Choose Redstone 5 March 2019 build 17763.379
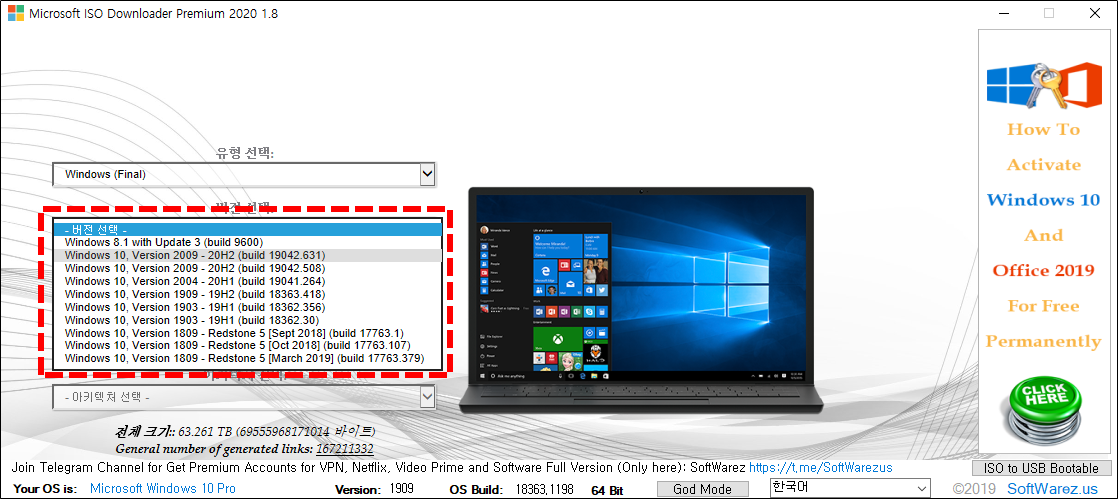This screenshot has width=1118, height=499. pyautogui.click(x=247, y=358)
